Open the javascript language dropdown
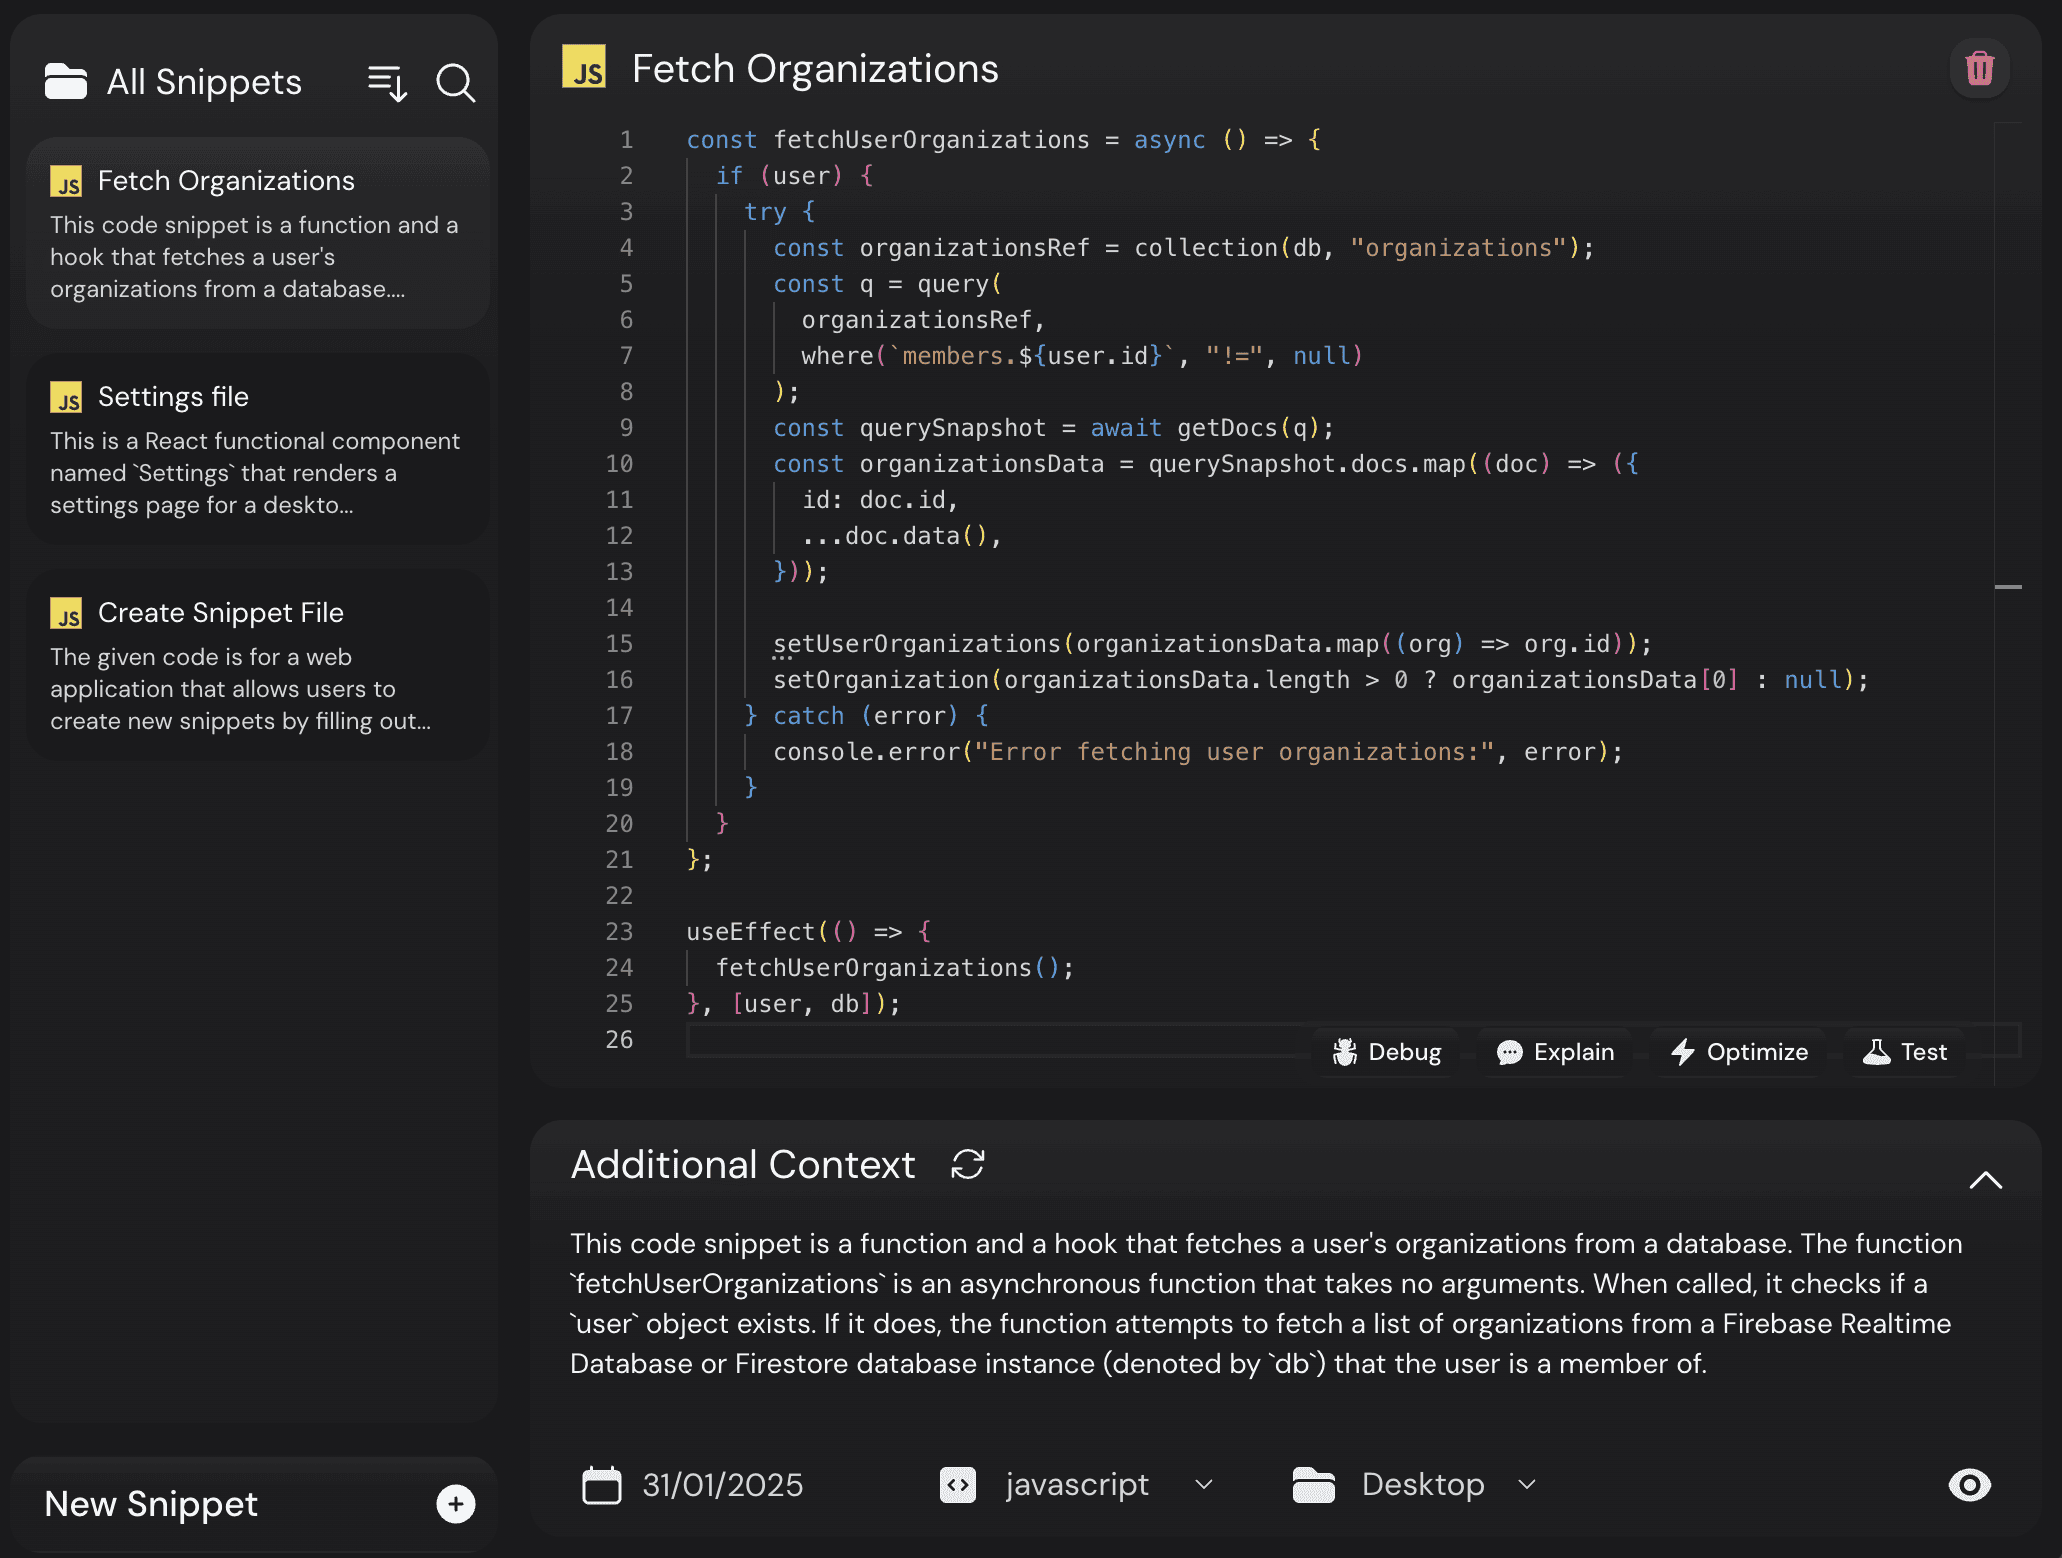2062x1558 pixels. (1077, 1485)
